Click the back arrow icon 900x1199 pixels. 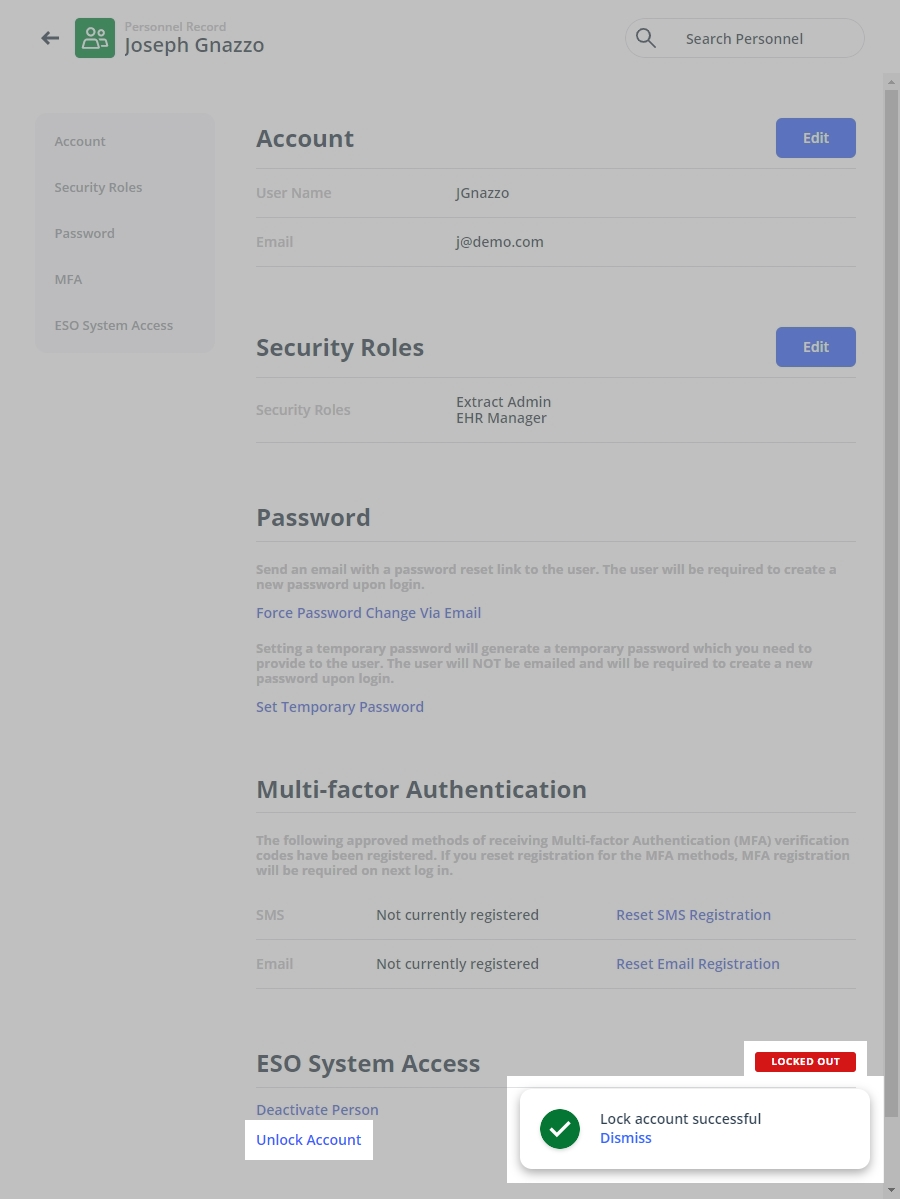click(50, 38)
